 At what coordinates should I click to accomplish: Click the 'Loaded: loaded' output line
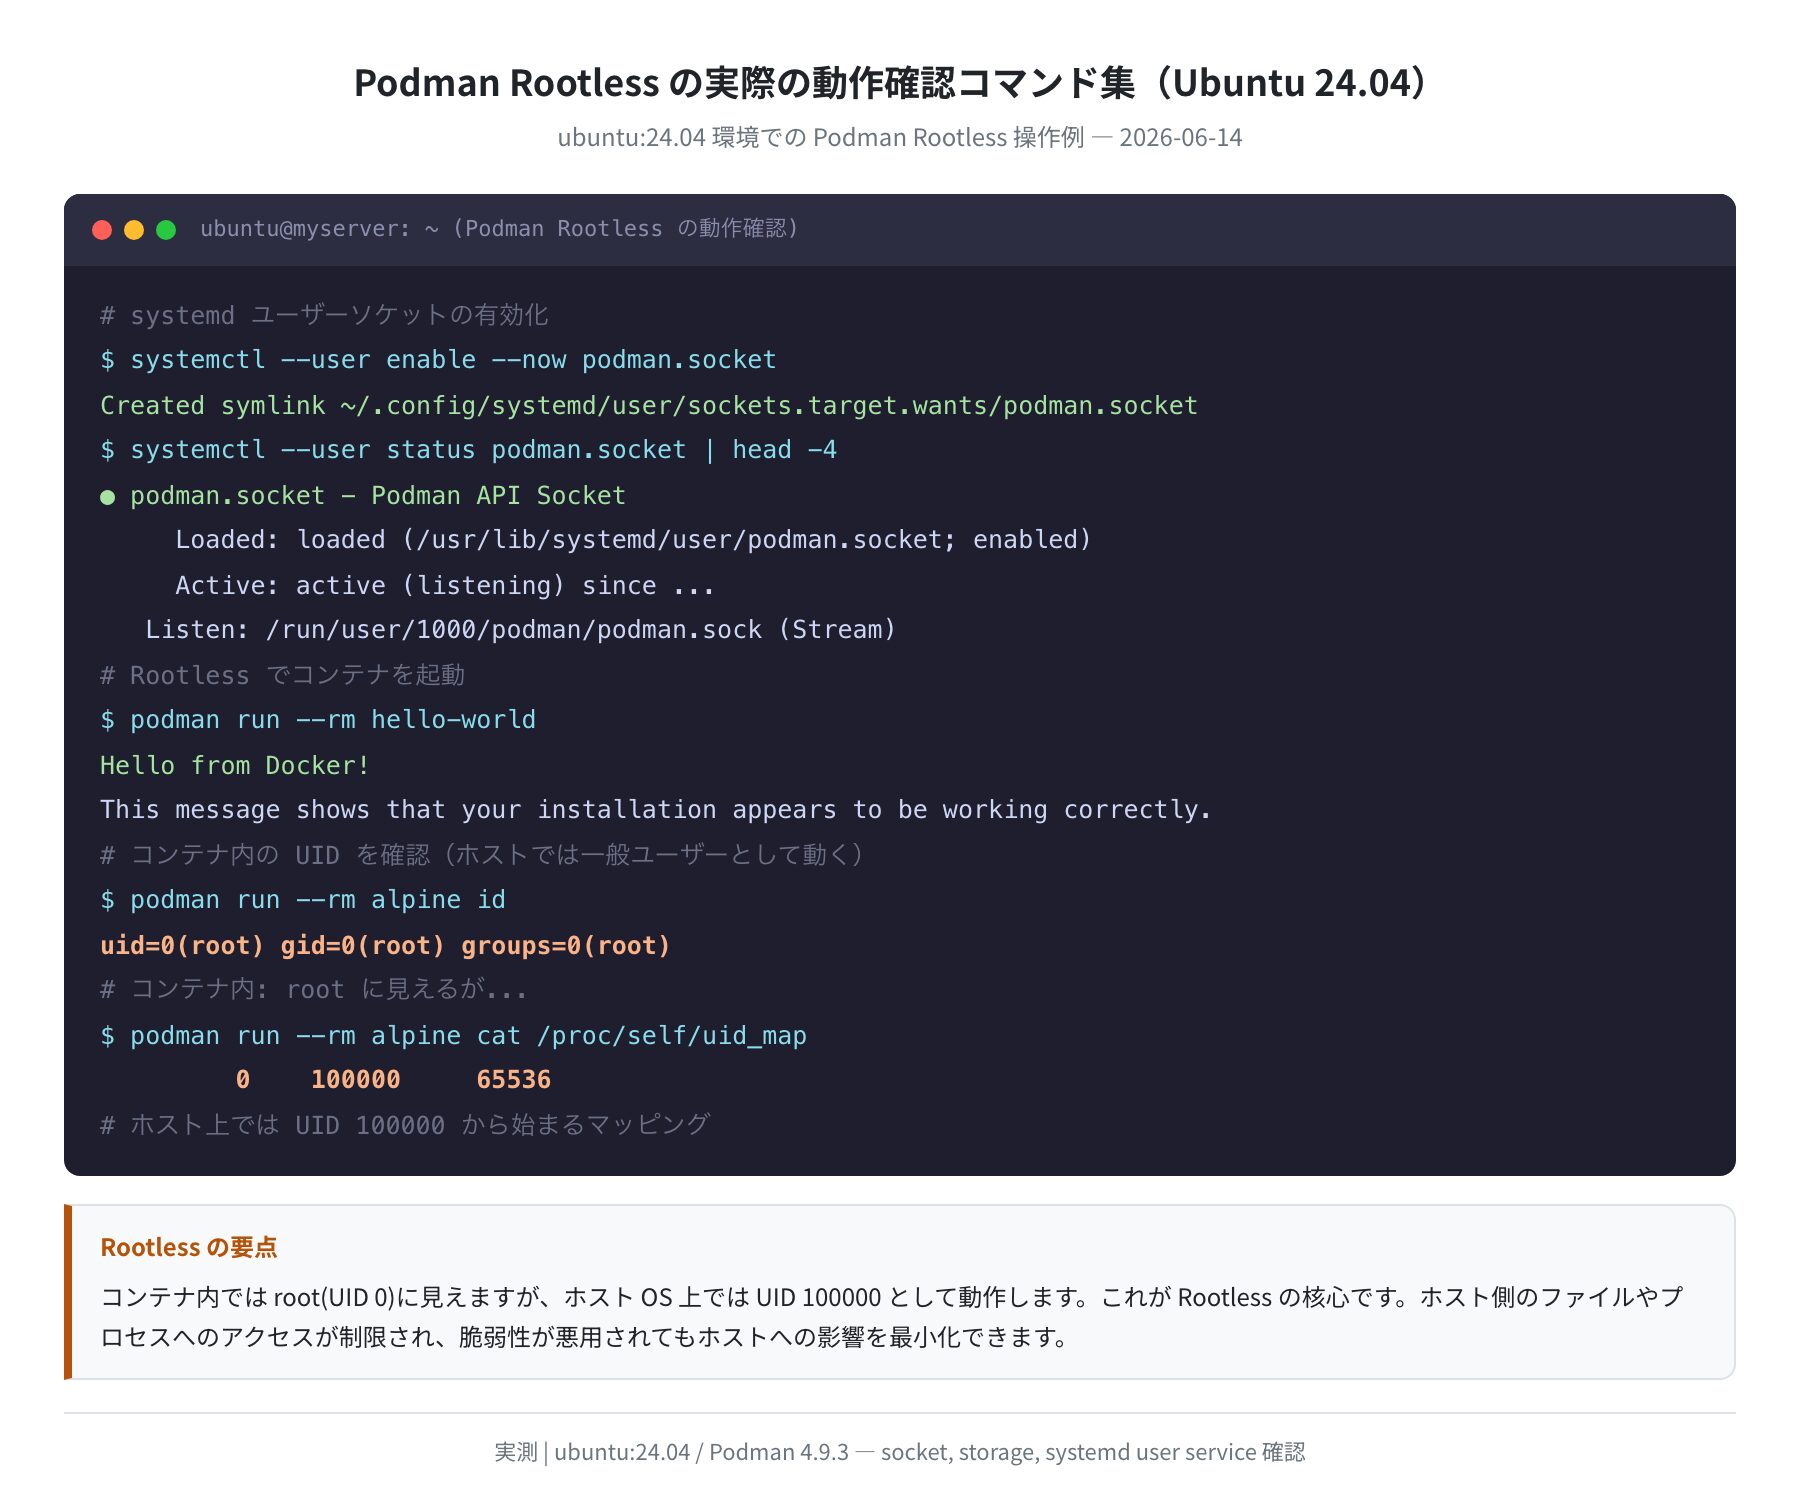[x=633, y=540]
